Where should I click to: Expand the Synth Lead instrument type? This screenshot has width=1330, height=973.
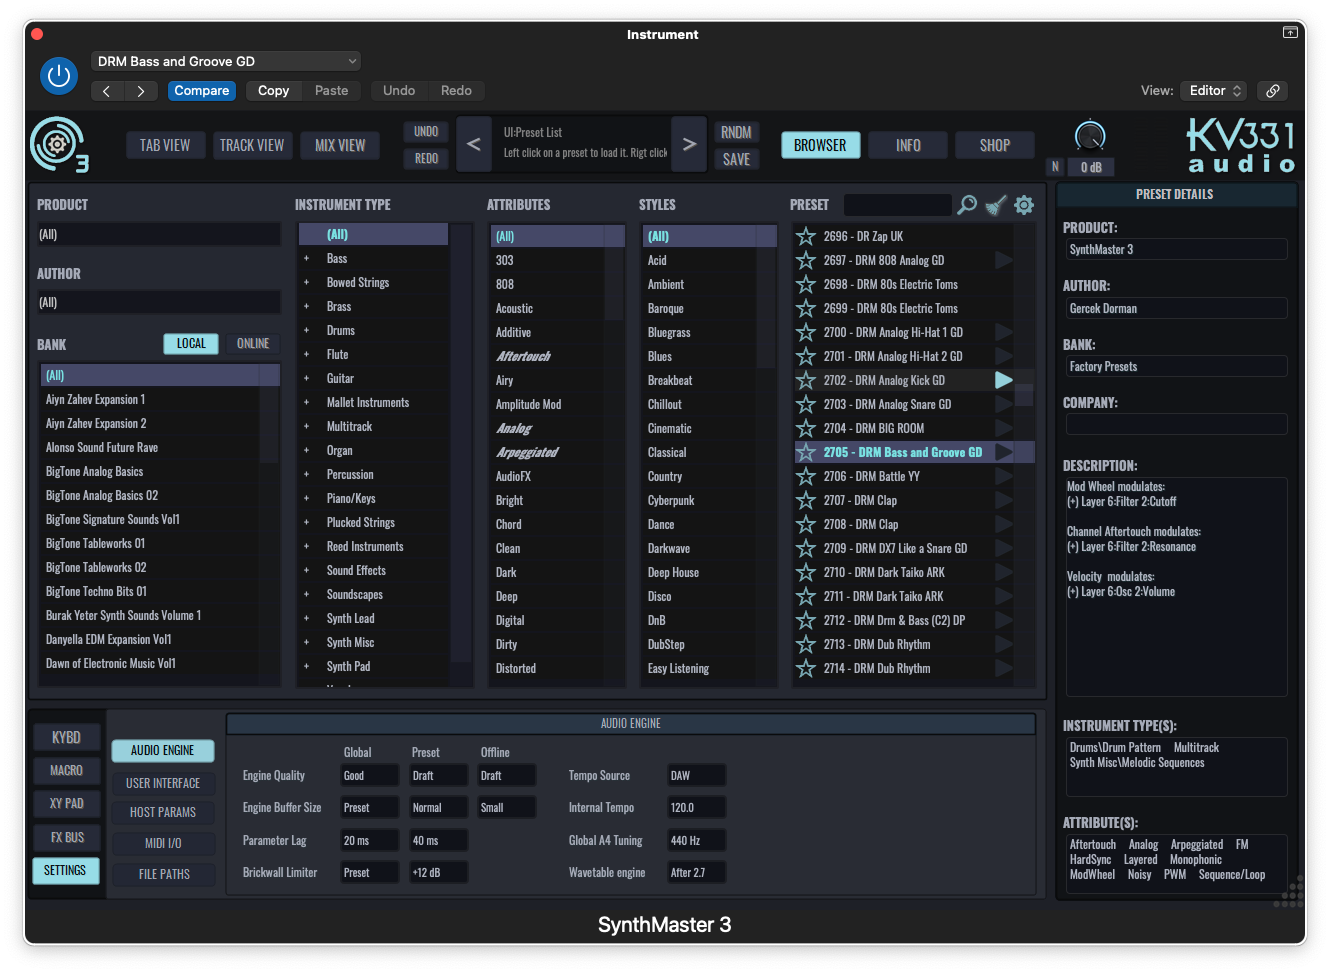tap(307, 618)
